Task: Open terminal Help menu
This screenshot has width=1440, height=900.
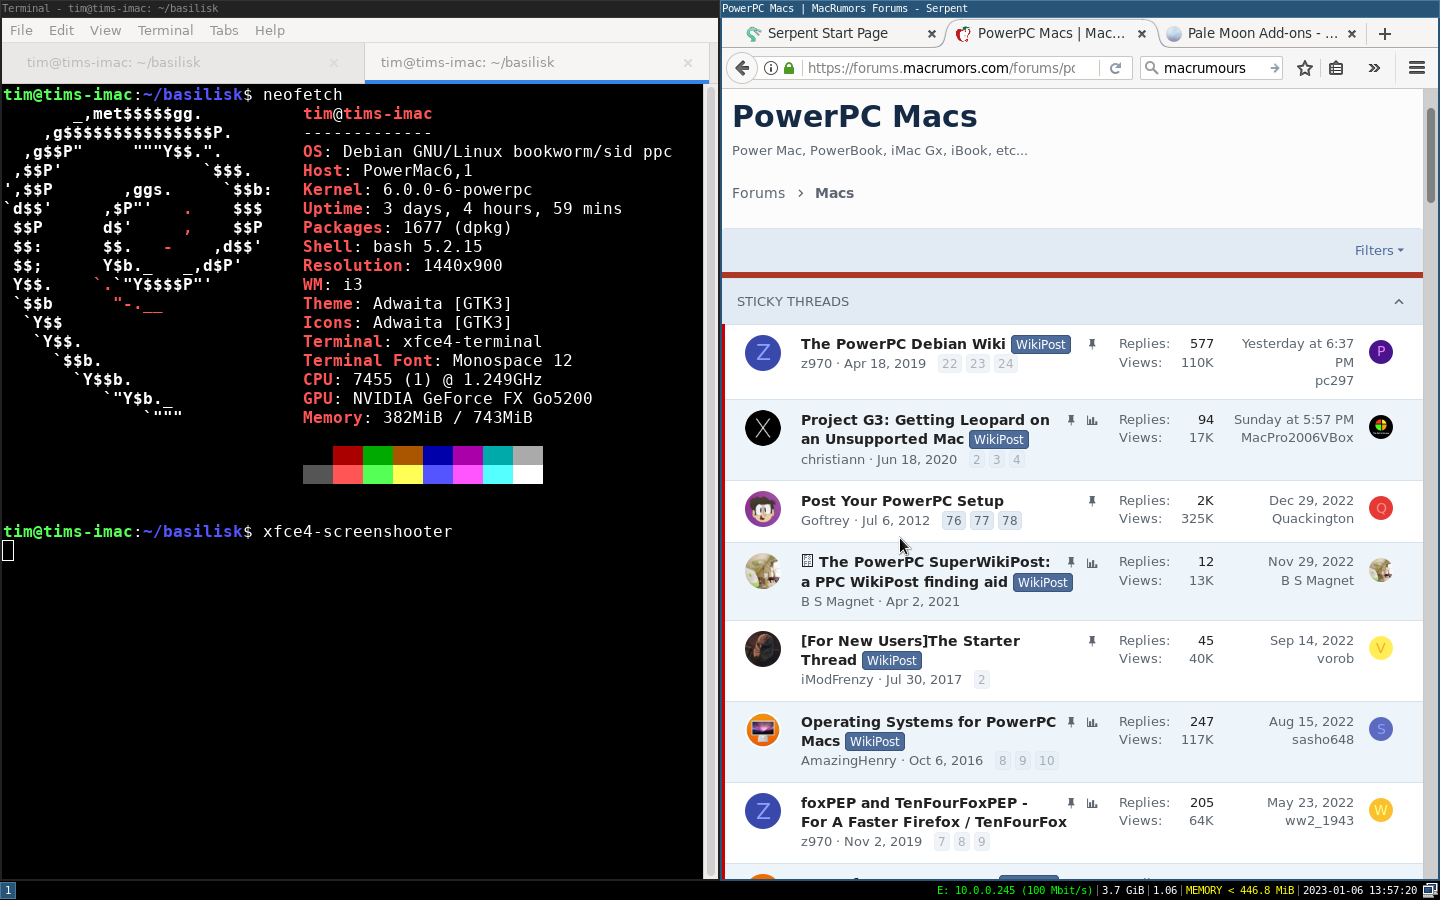Action: coord(270,30)
